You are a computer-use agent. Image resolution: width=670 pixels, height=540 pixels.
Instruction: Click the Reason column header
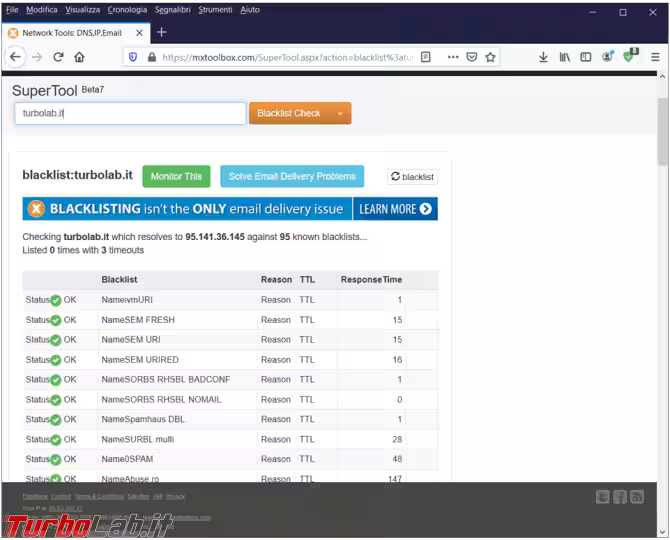point(276,280)
